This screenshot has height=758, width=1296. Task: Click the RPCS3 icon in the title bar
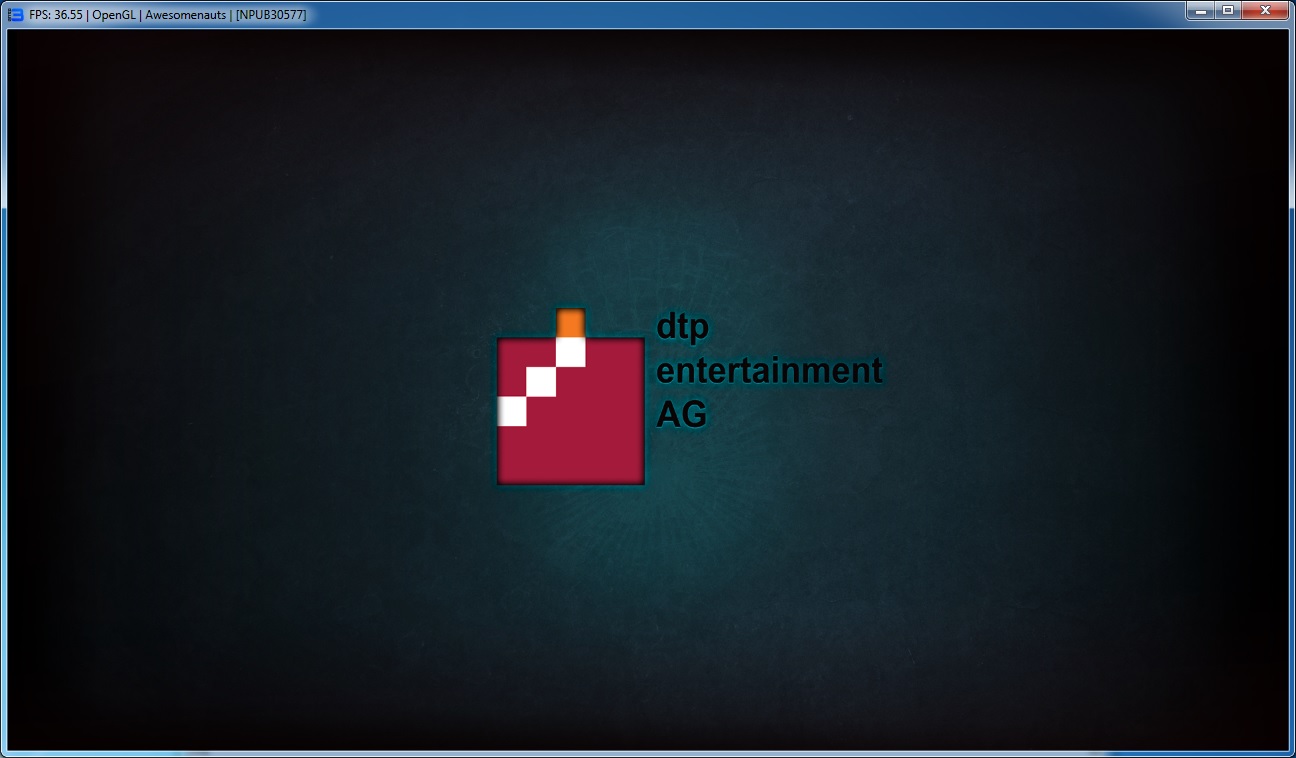pos(15,15)
